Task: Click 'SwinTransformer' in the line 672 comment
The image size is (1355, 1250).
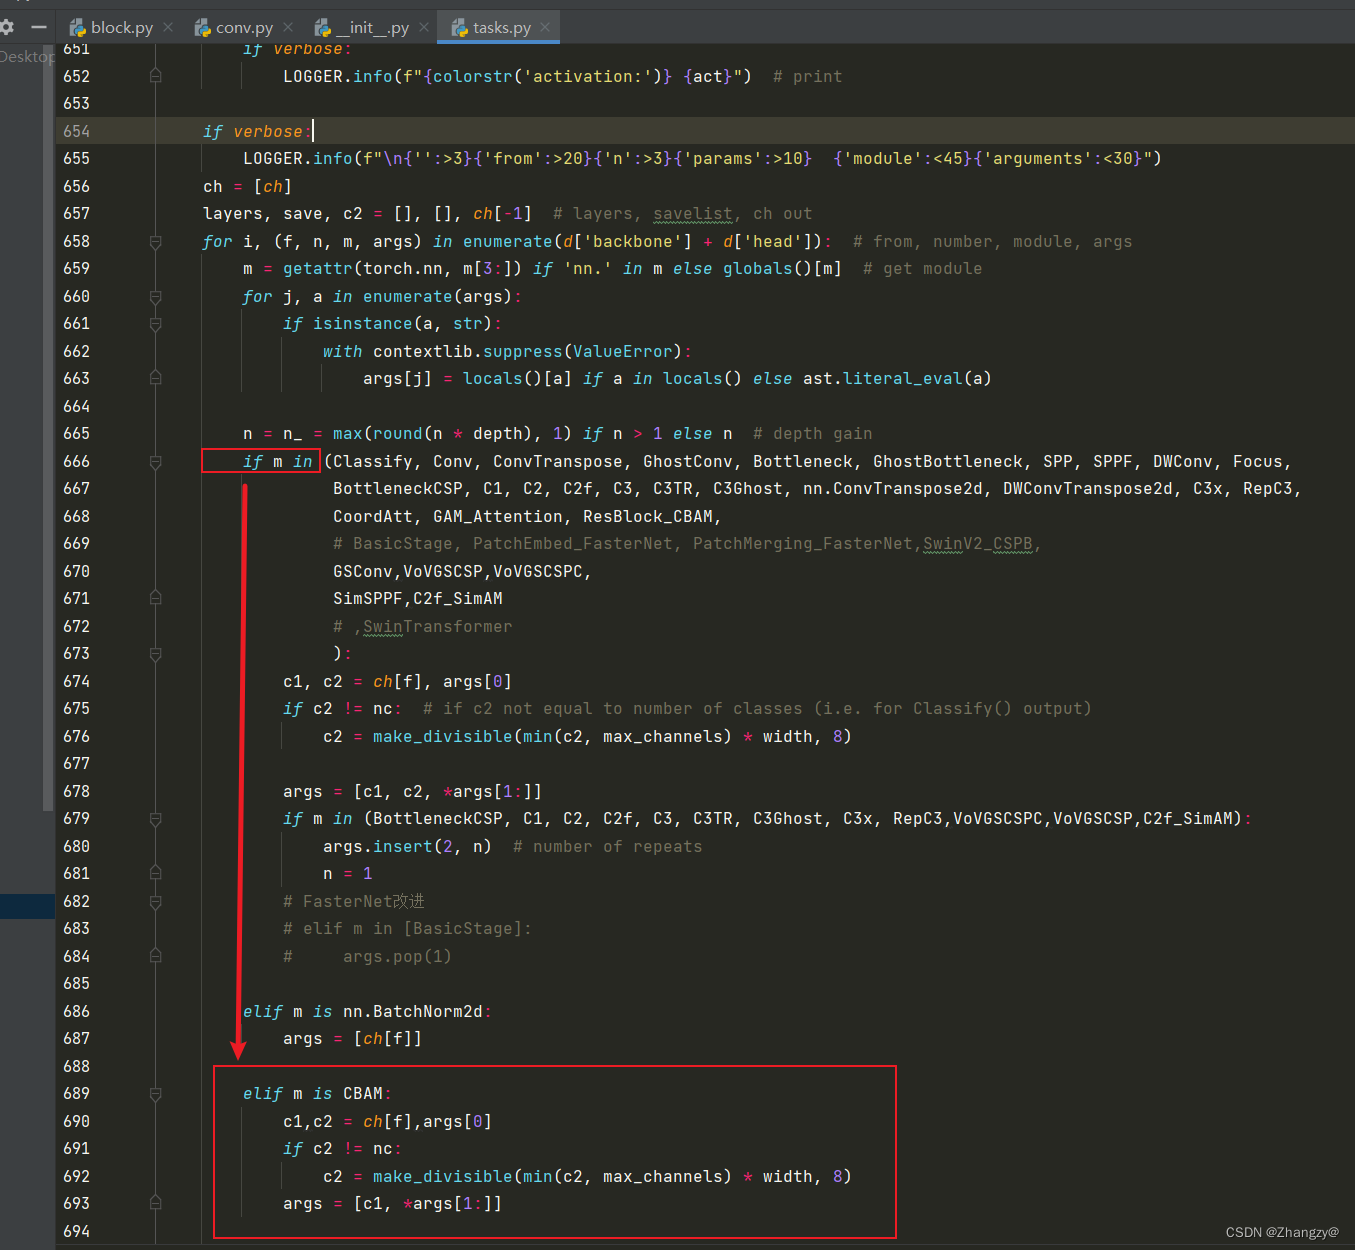Action: (x=438, y=626)
